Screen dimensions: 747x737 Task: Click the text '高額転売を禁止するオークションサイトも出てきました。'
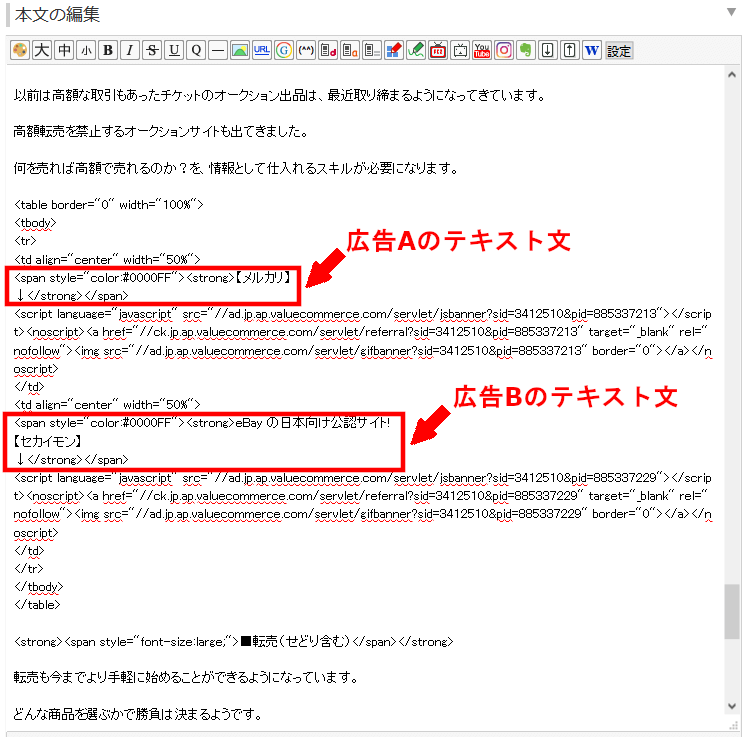(161, 131)
